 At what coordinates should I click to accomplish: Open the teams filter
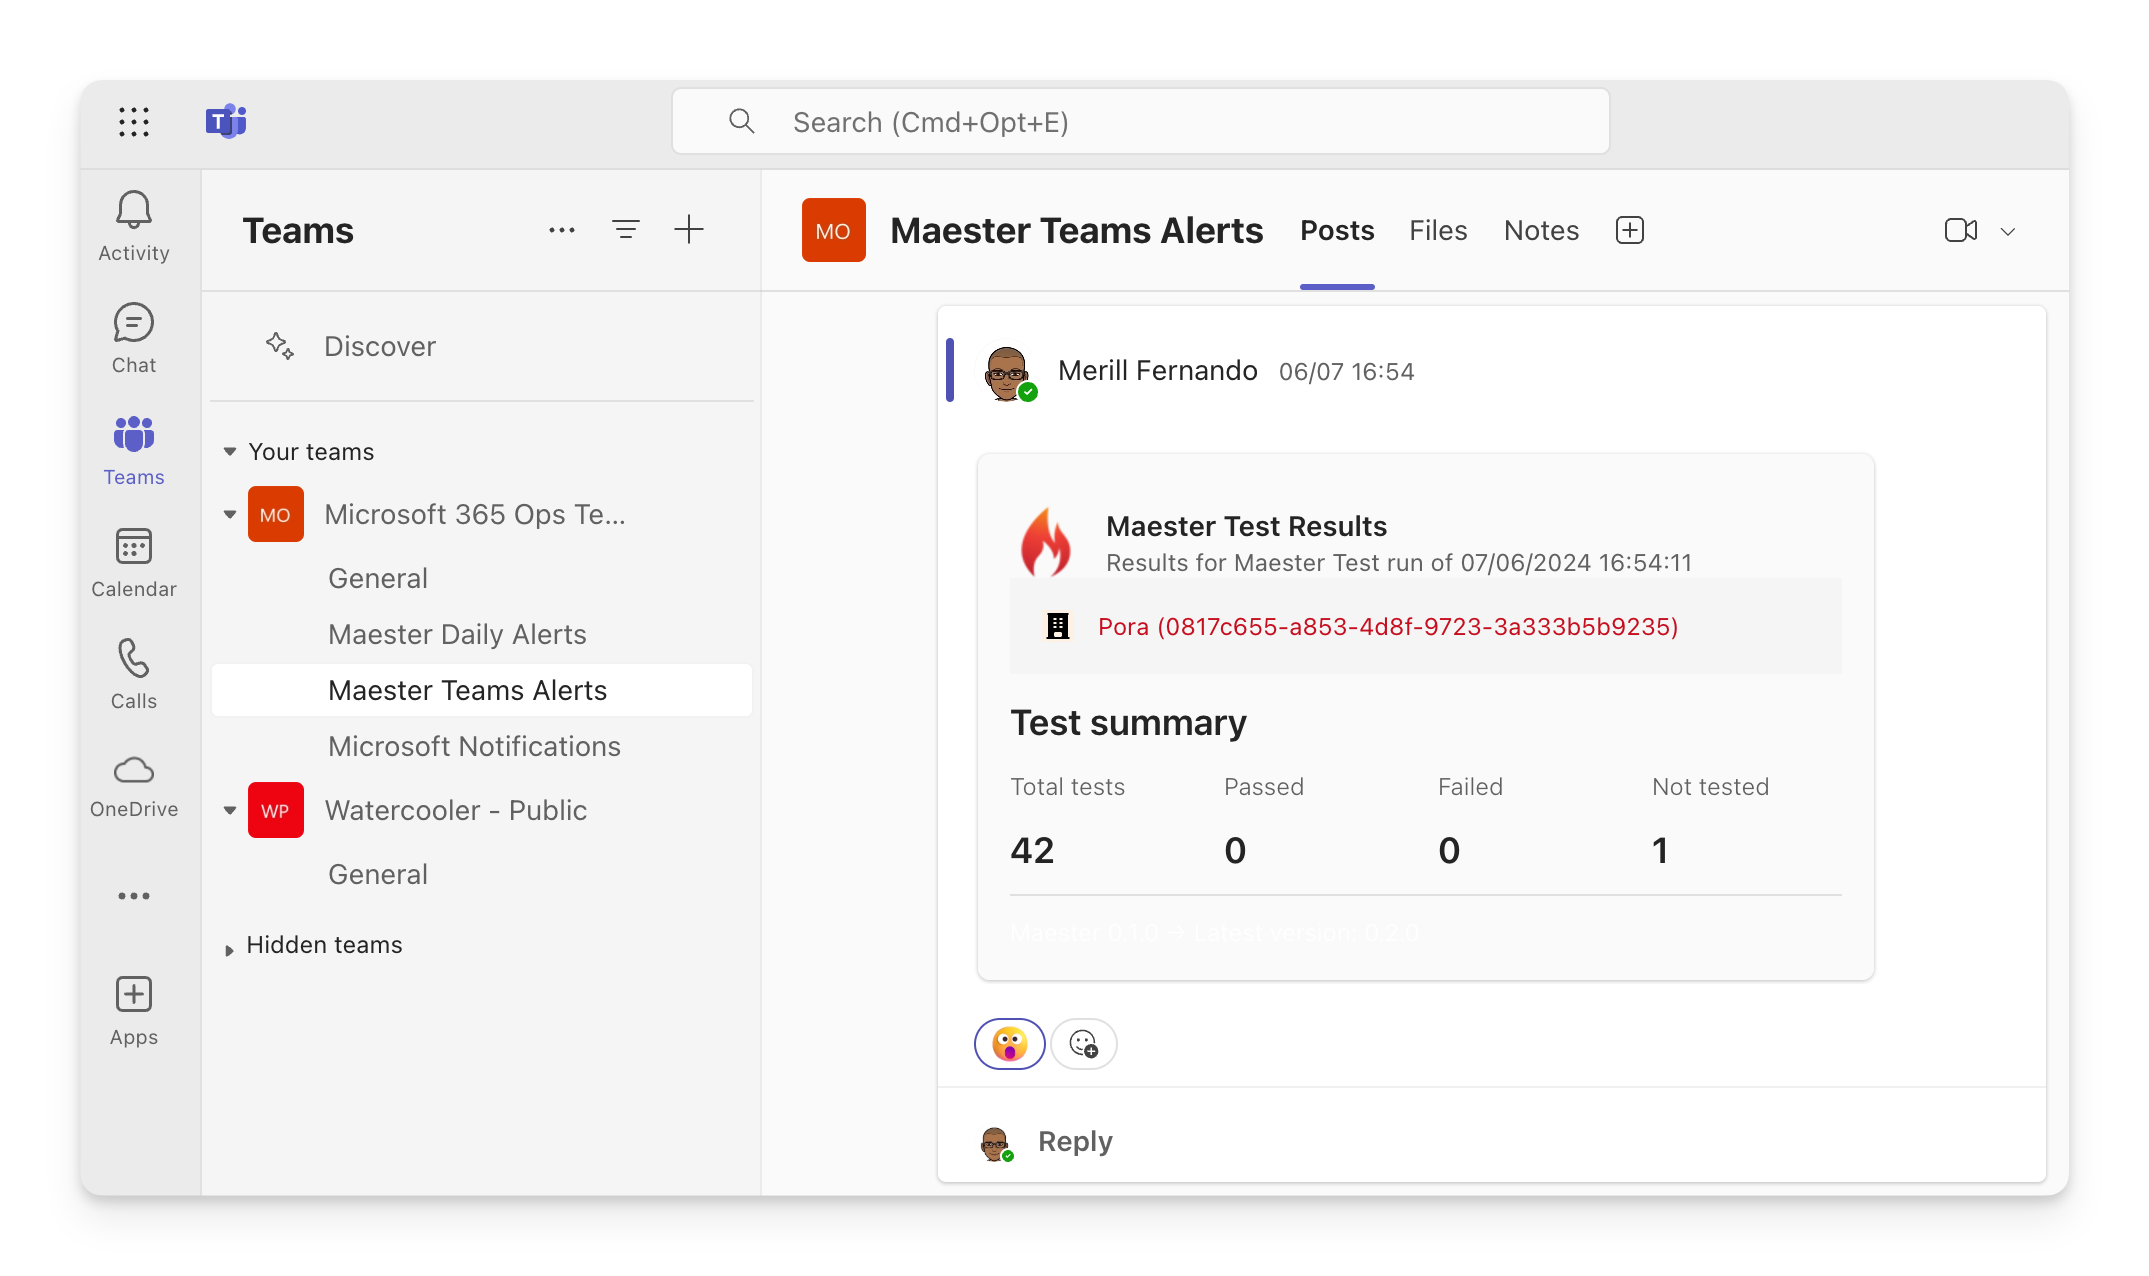click(x=625, y=229)
